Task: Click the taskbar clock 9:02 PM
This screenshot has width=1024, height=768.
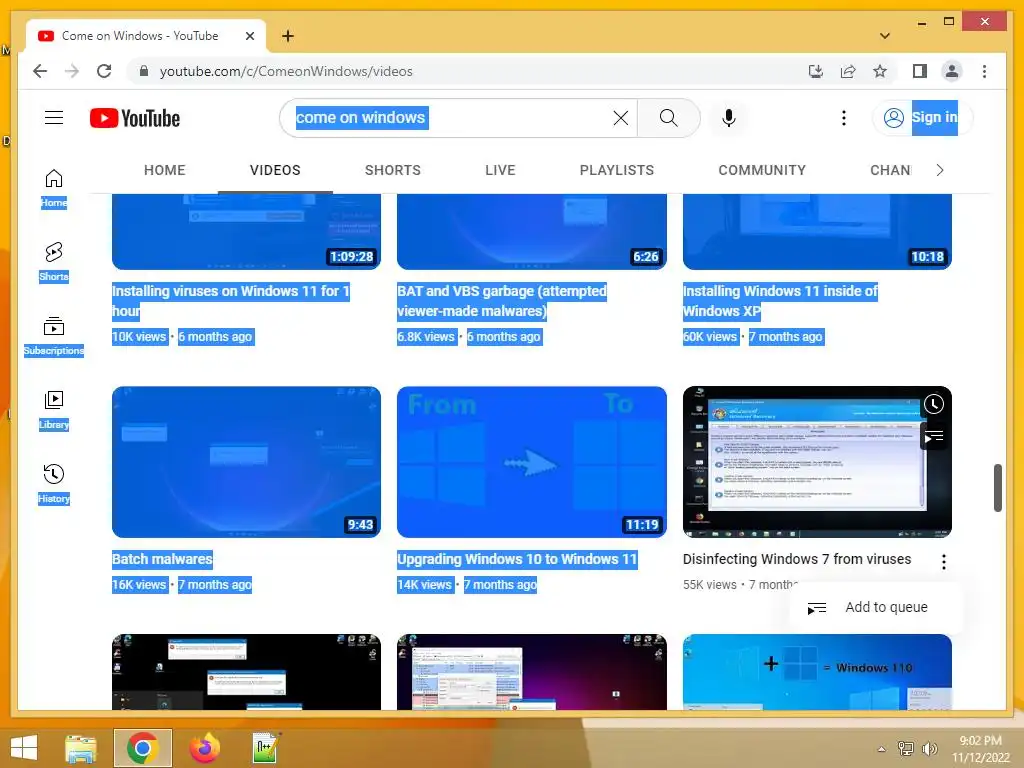Action: coord(980,749)
